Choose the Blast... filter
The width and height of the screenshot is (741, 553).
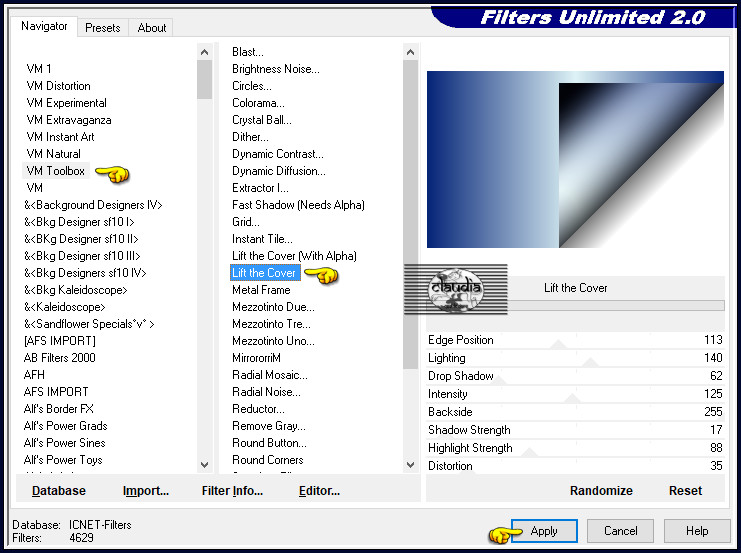tap(248, 52)
